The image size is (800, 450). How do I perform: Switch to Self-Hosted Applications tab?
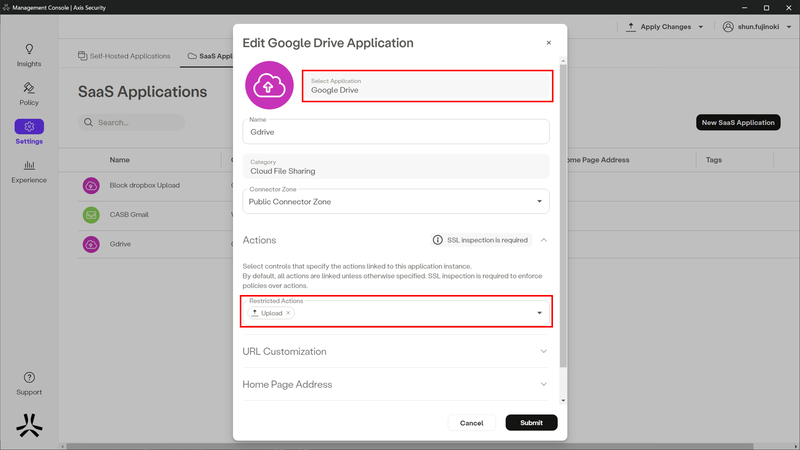(x=124, y=56)
